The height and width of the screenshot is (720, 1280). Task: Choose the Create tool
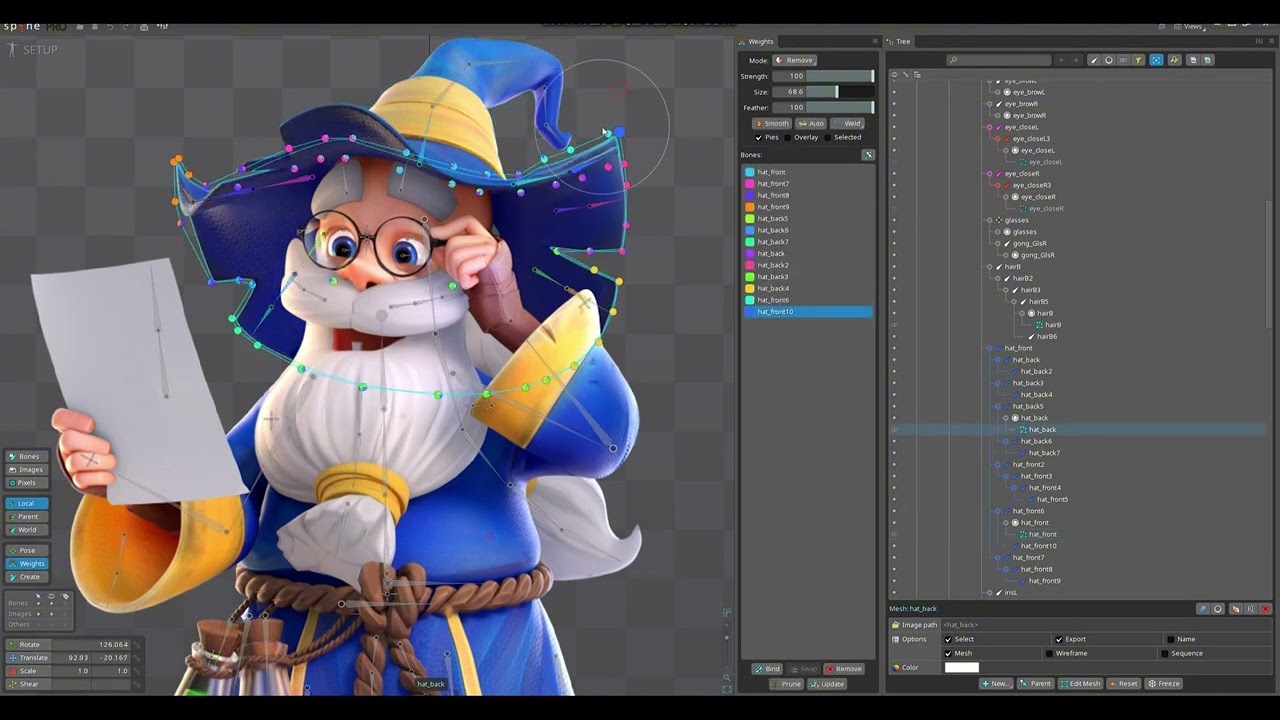tap(27, 576)
